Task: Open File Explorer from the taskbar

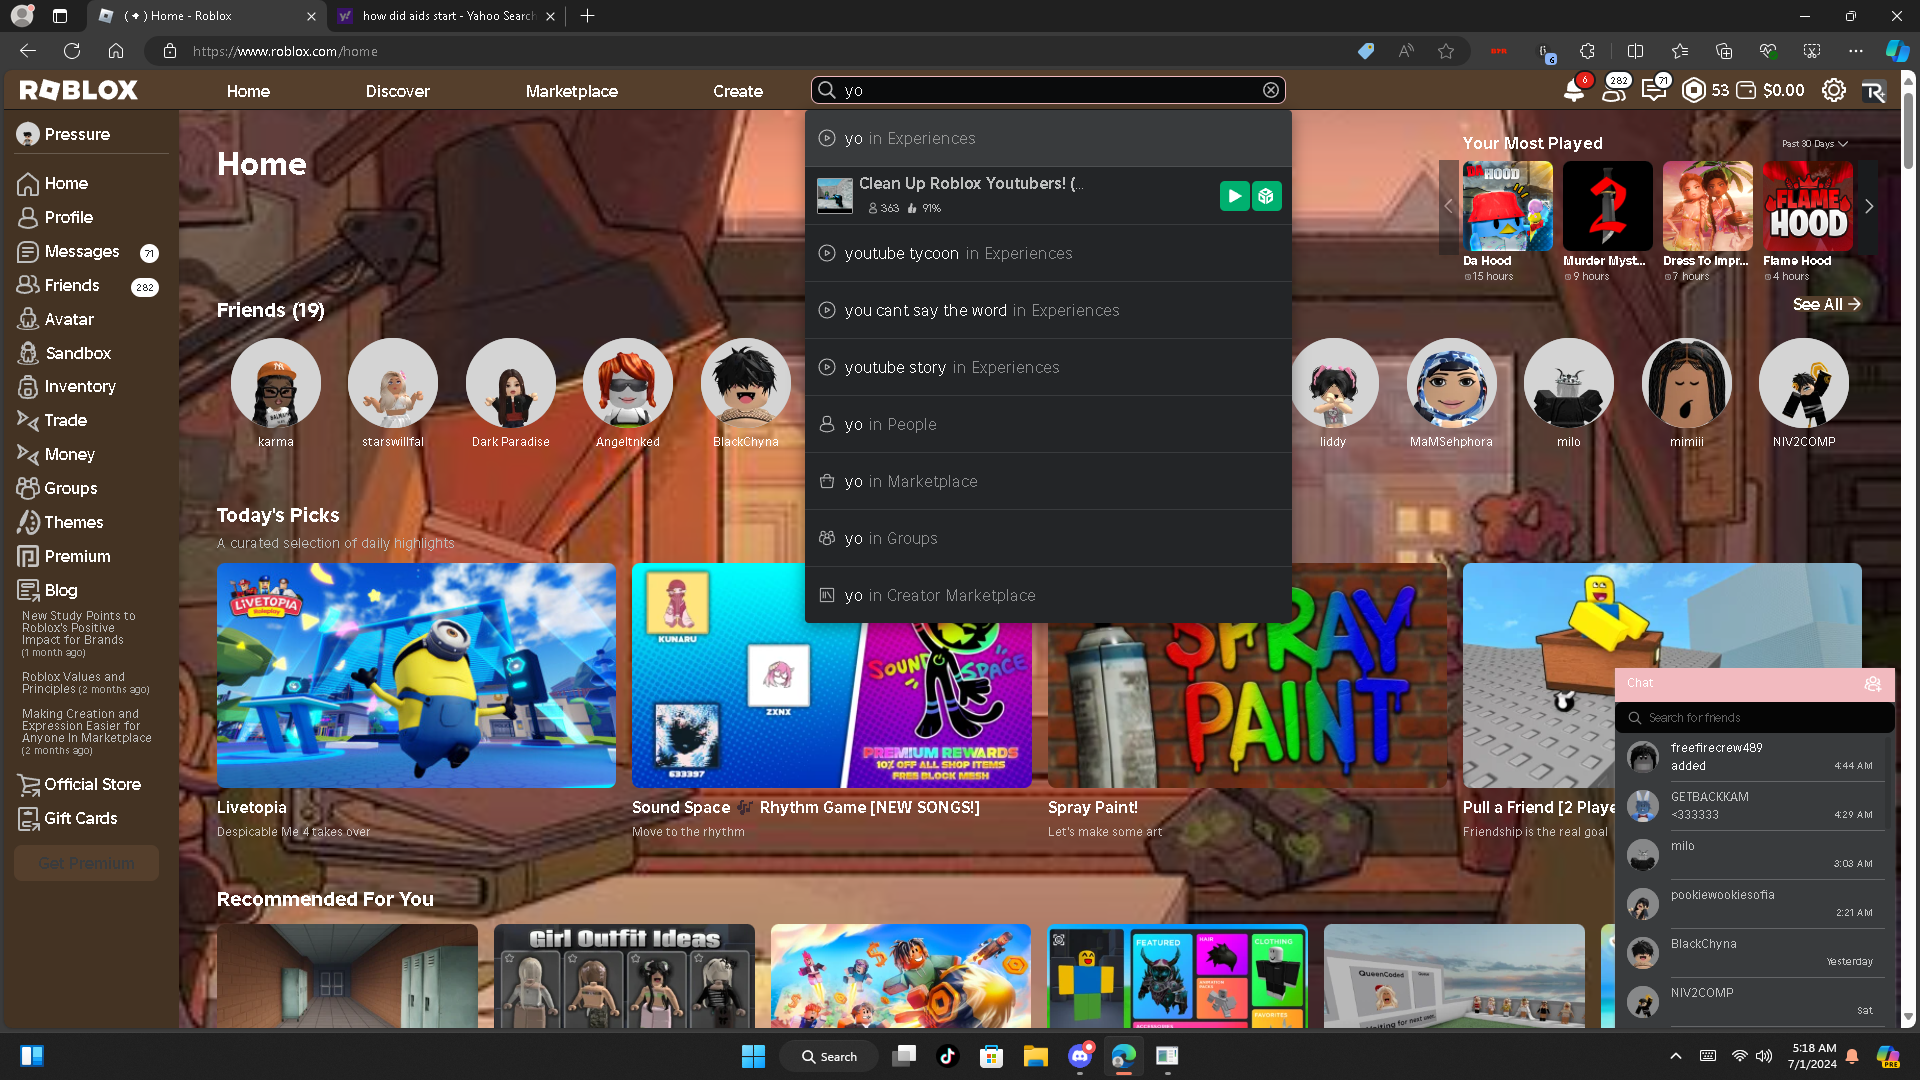Action: click(x=1035, y=1056)
